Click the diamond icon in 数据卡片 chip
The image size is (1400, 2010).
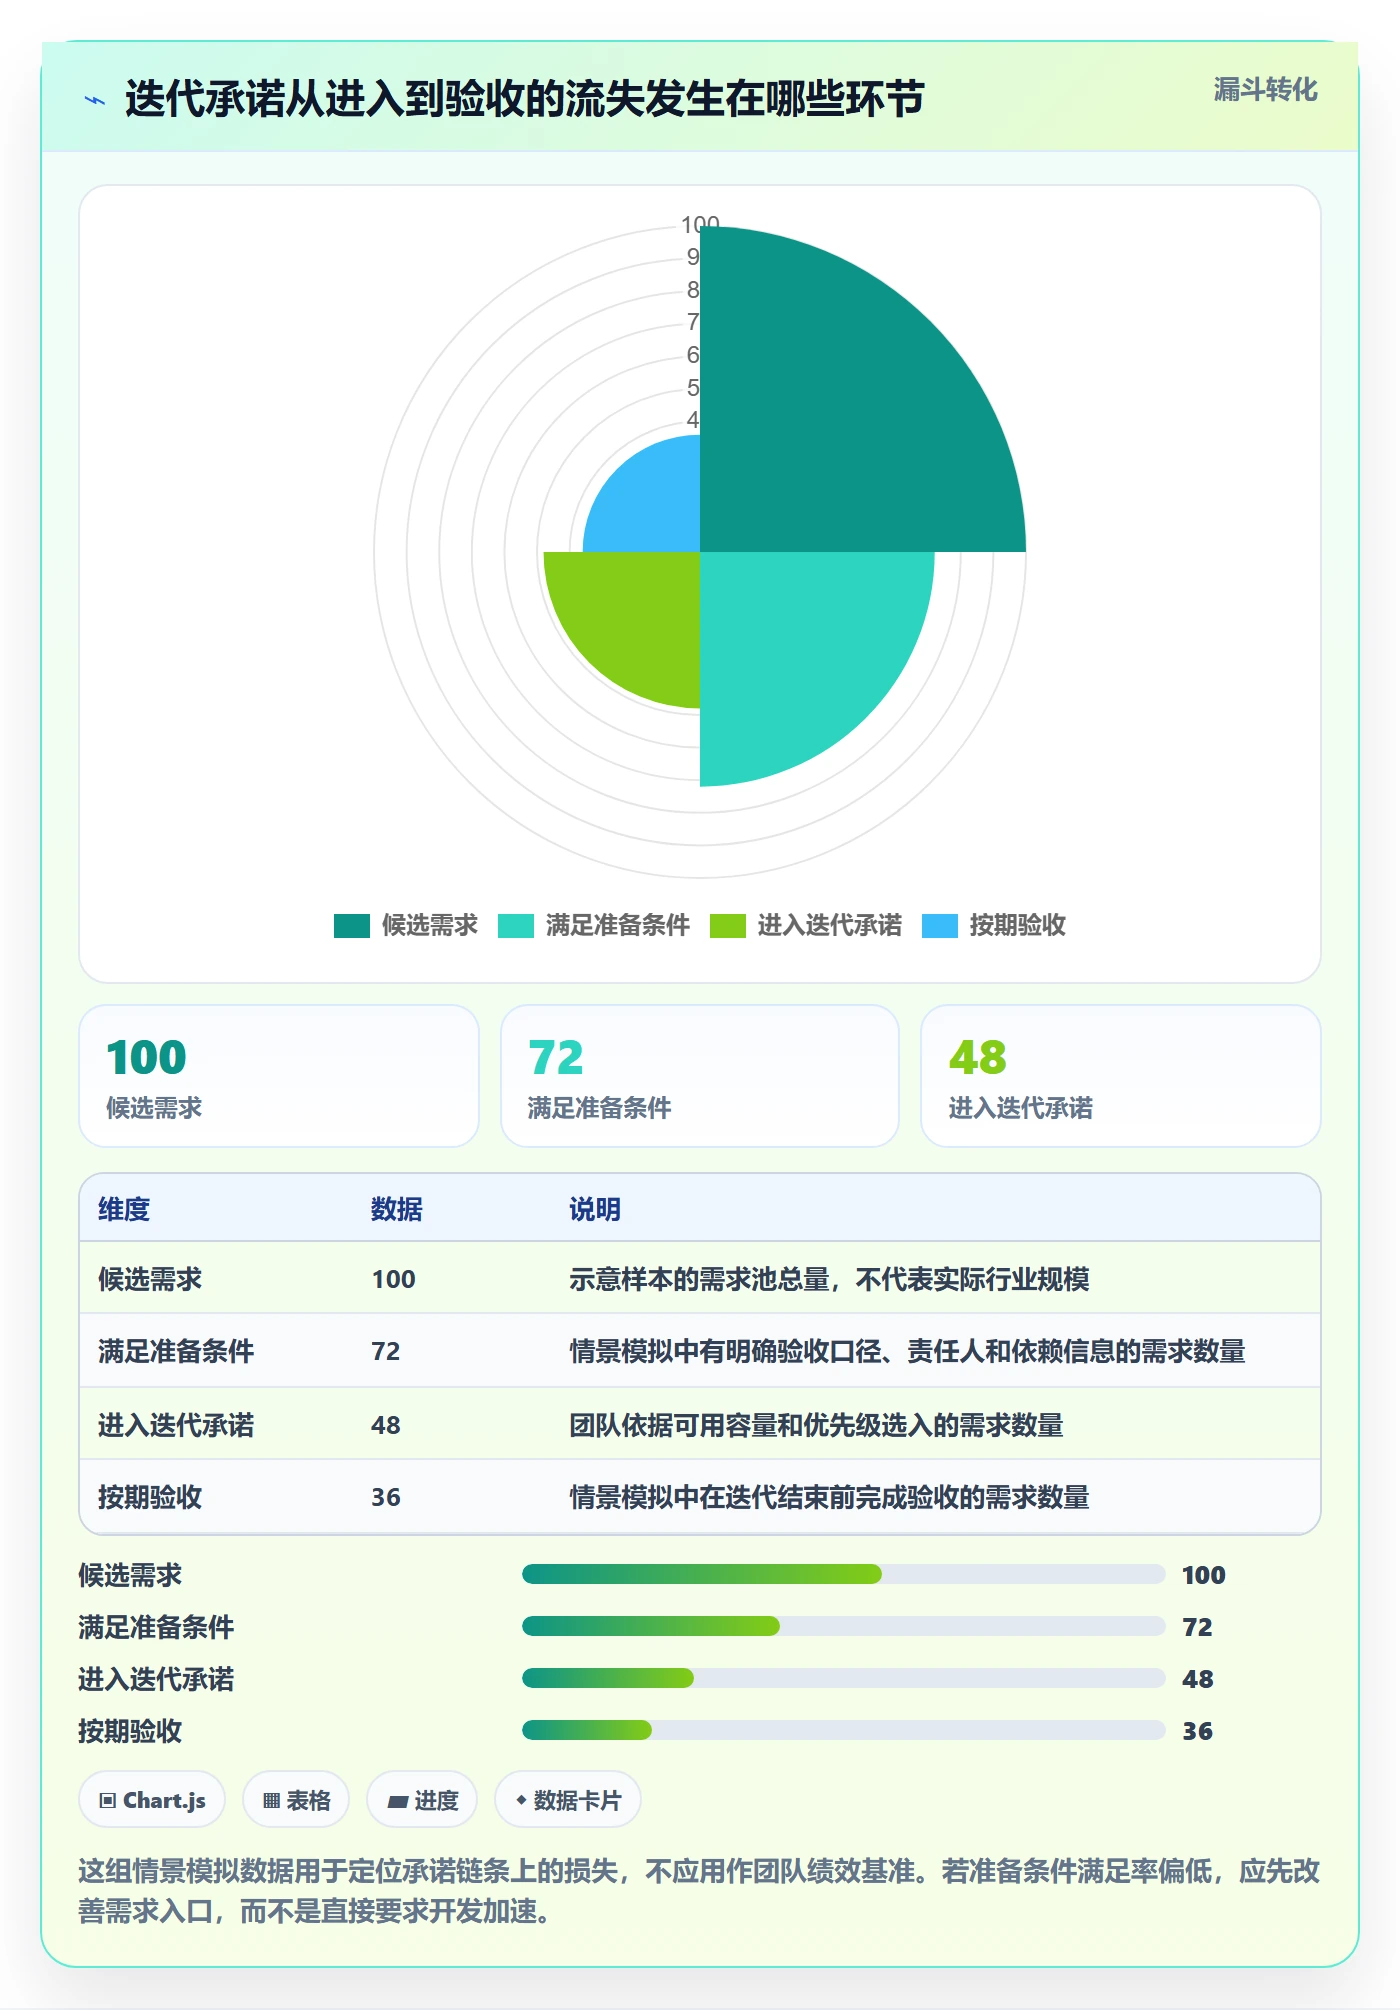[x=521, y=1800]
